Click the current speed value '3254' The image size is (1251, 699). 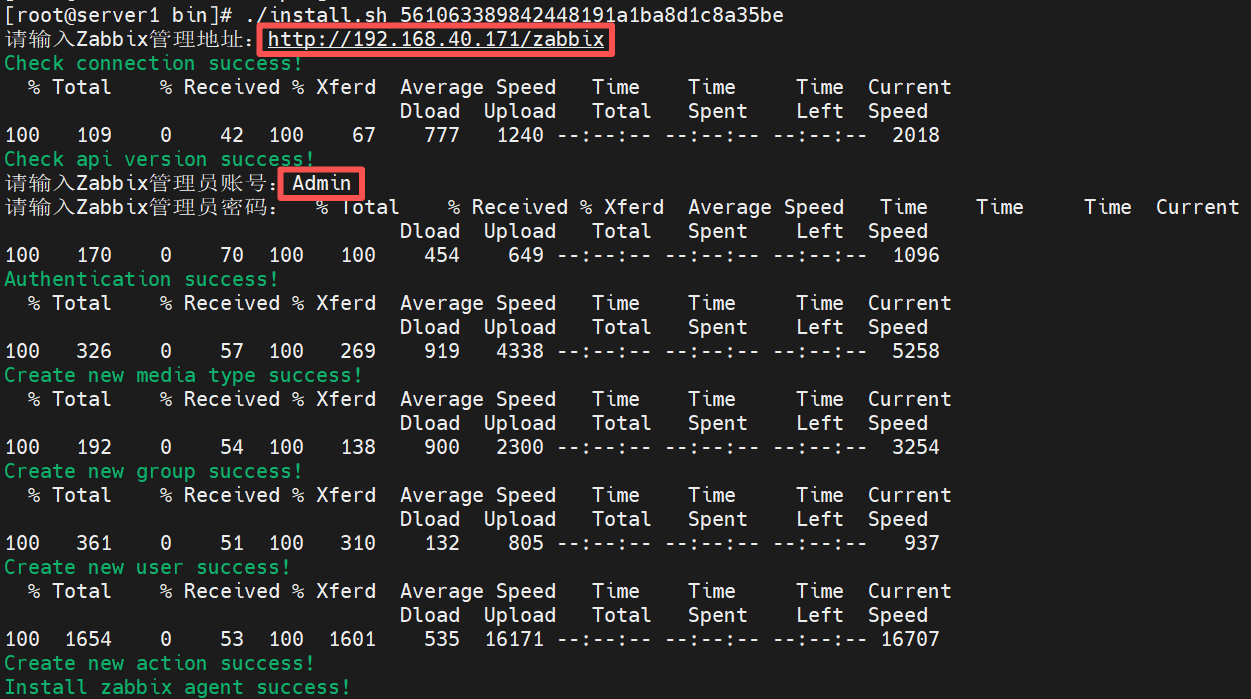916,448
